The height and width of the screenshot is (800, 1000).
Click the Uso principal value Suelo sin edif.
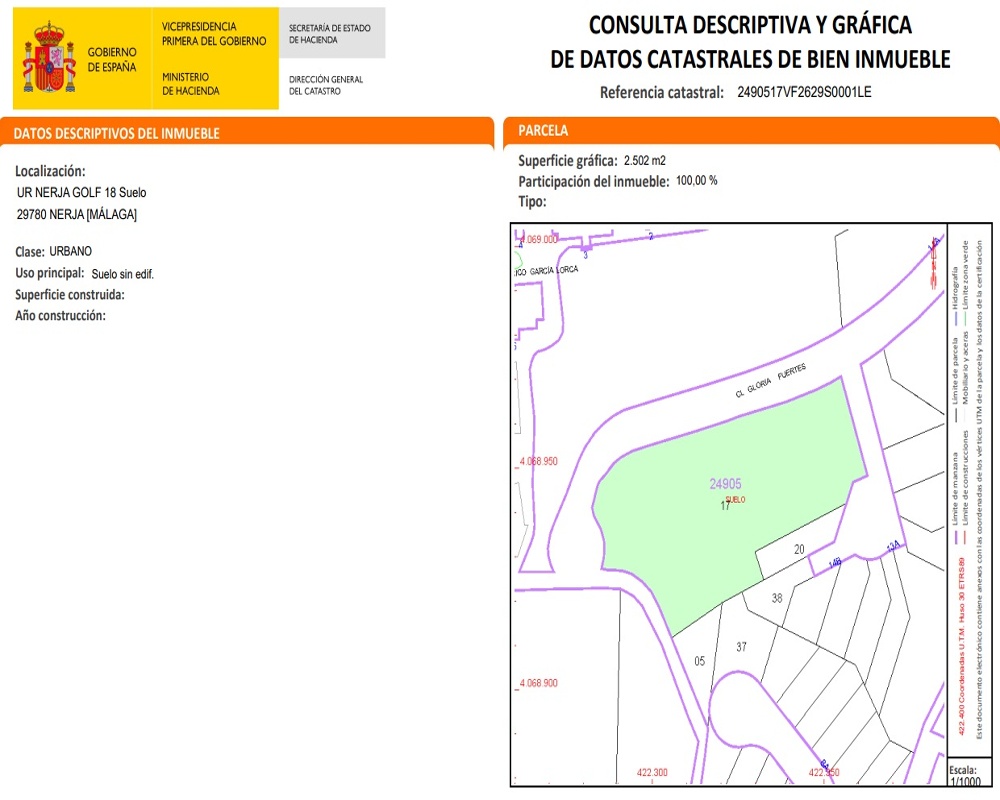122,274
